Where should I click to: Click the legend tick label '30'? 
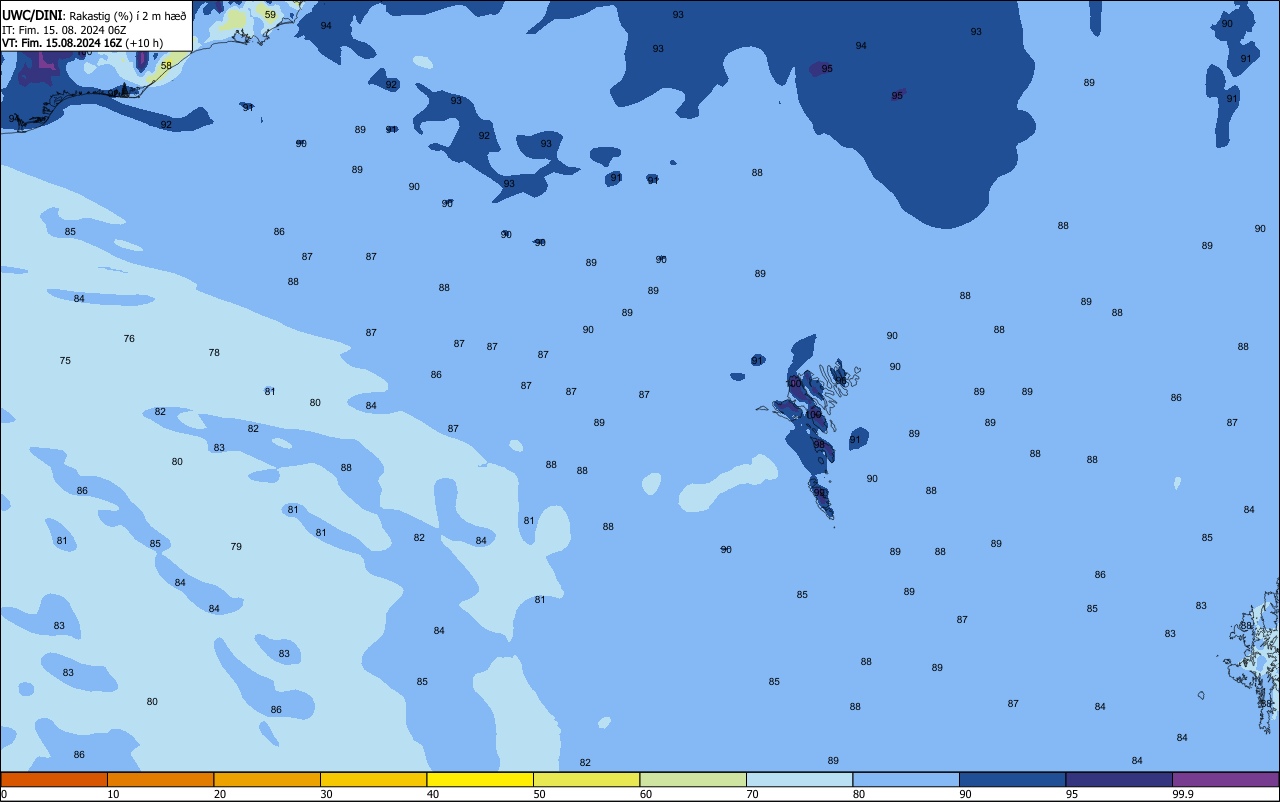pos(326,794)
